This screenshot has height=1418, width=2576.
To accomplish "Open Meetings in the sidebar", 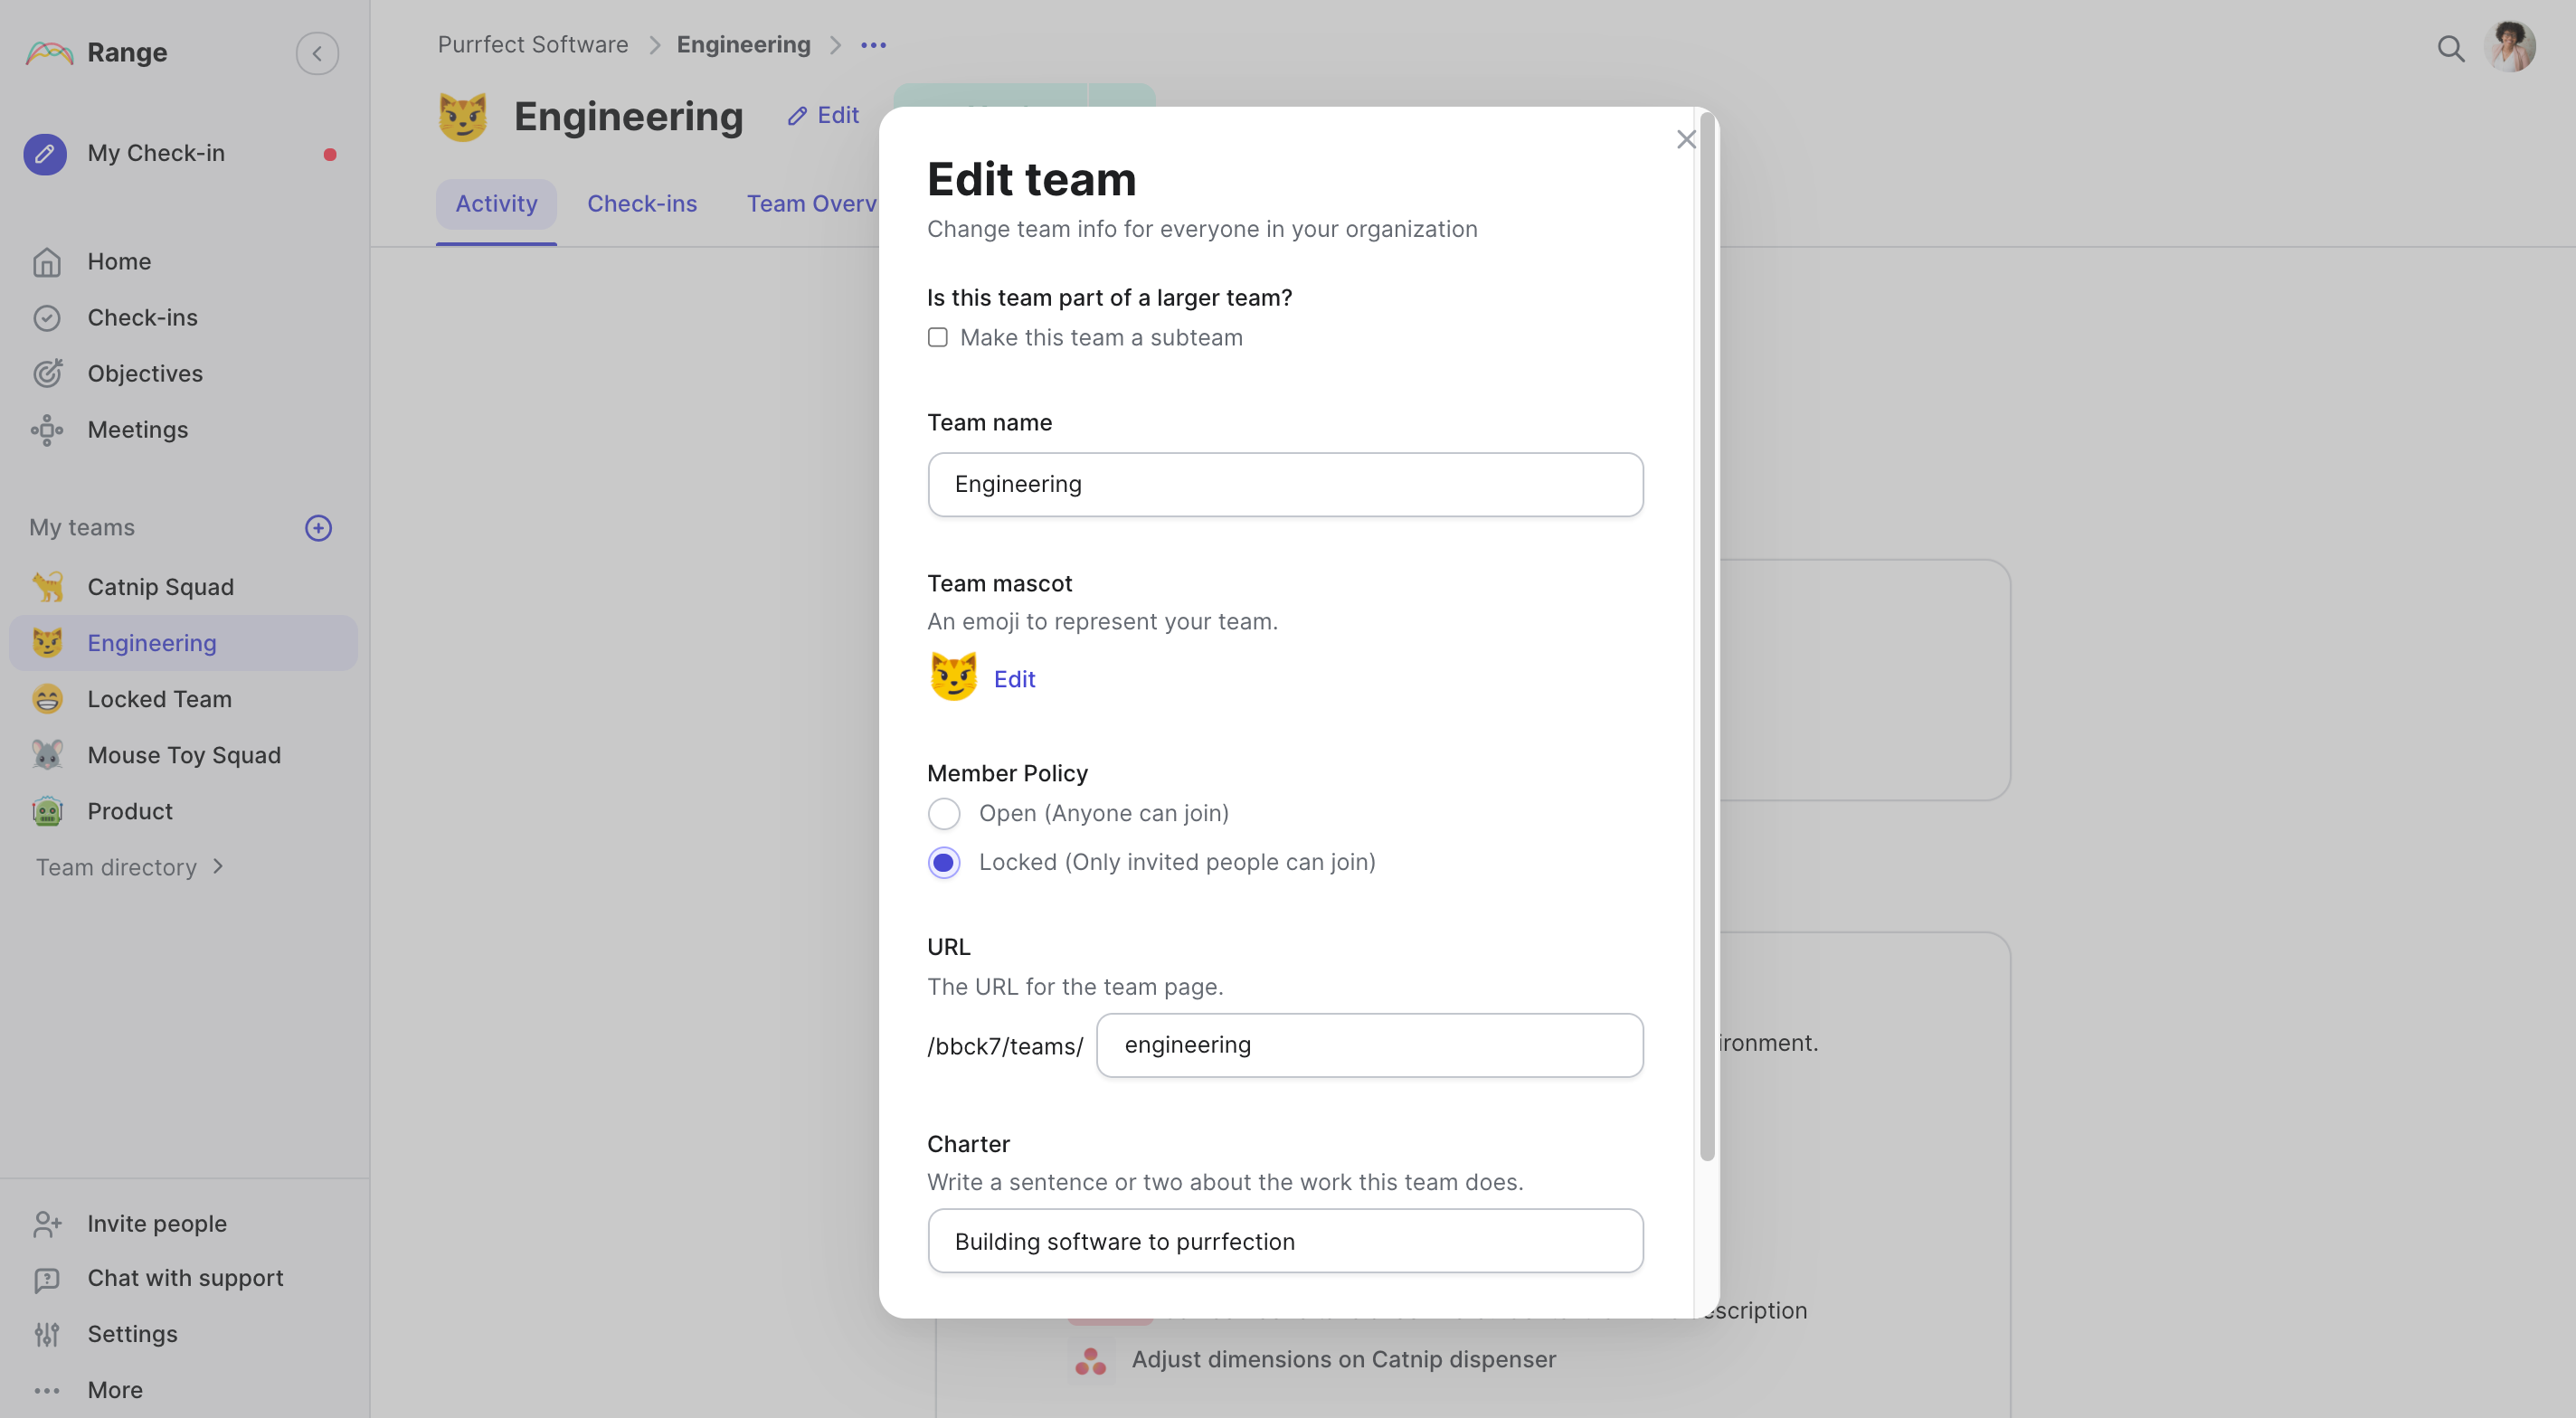I will (x=138, y=430).
